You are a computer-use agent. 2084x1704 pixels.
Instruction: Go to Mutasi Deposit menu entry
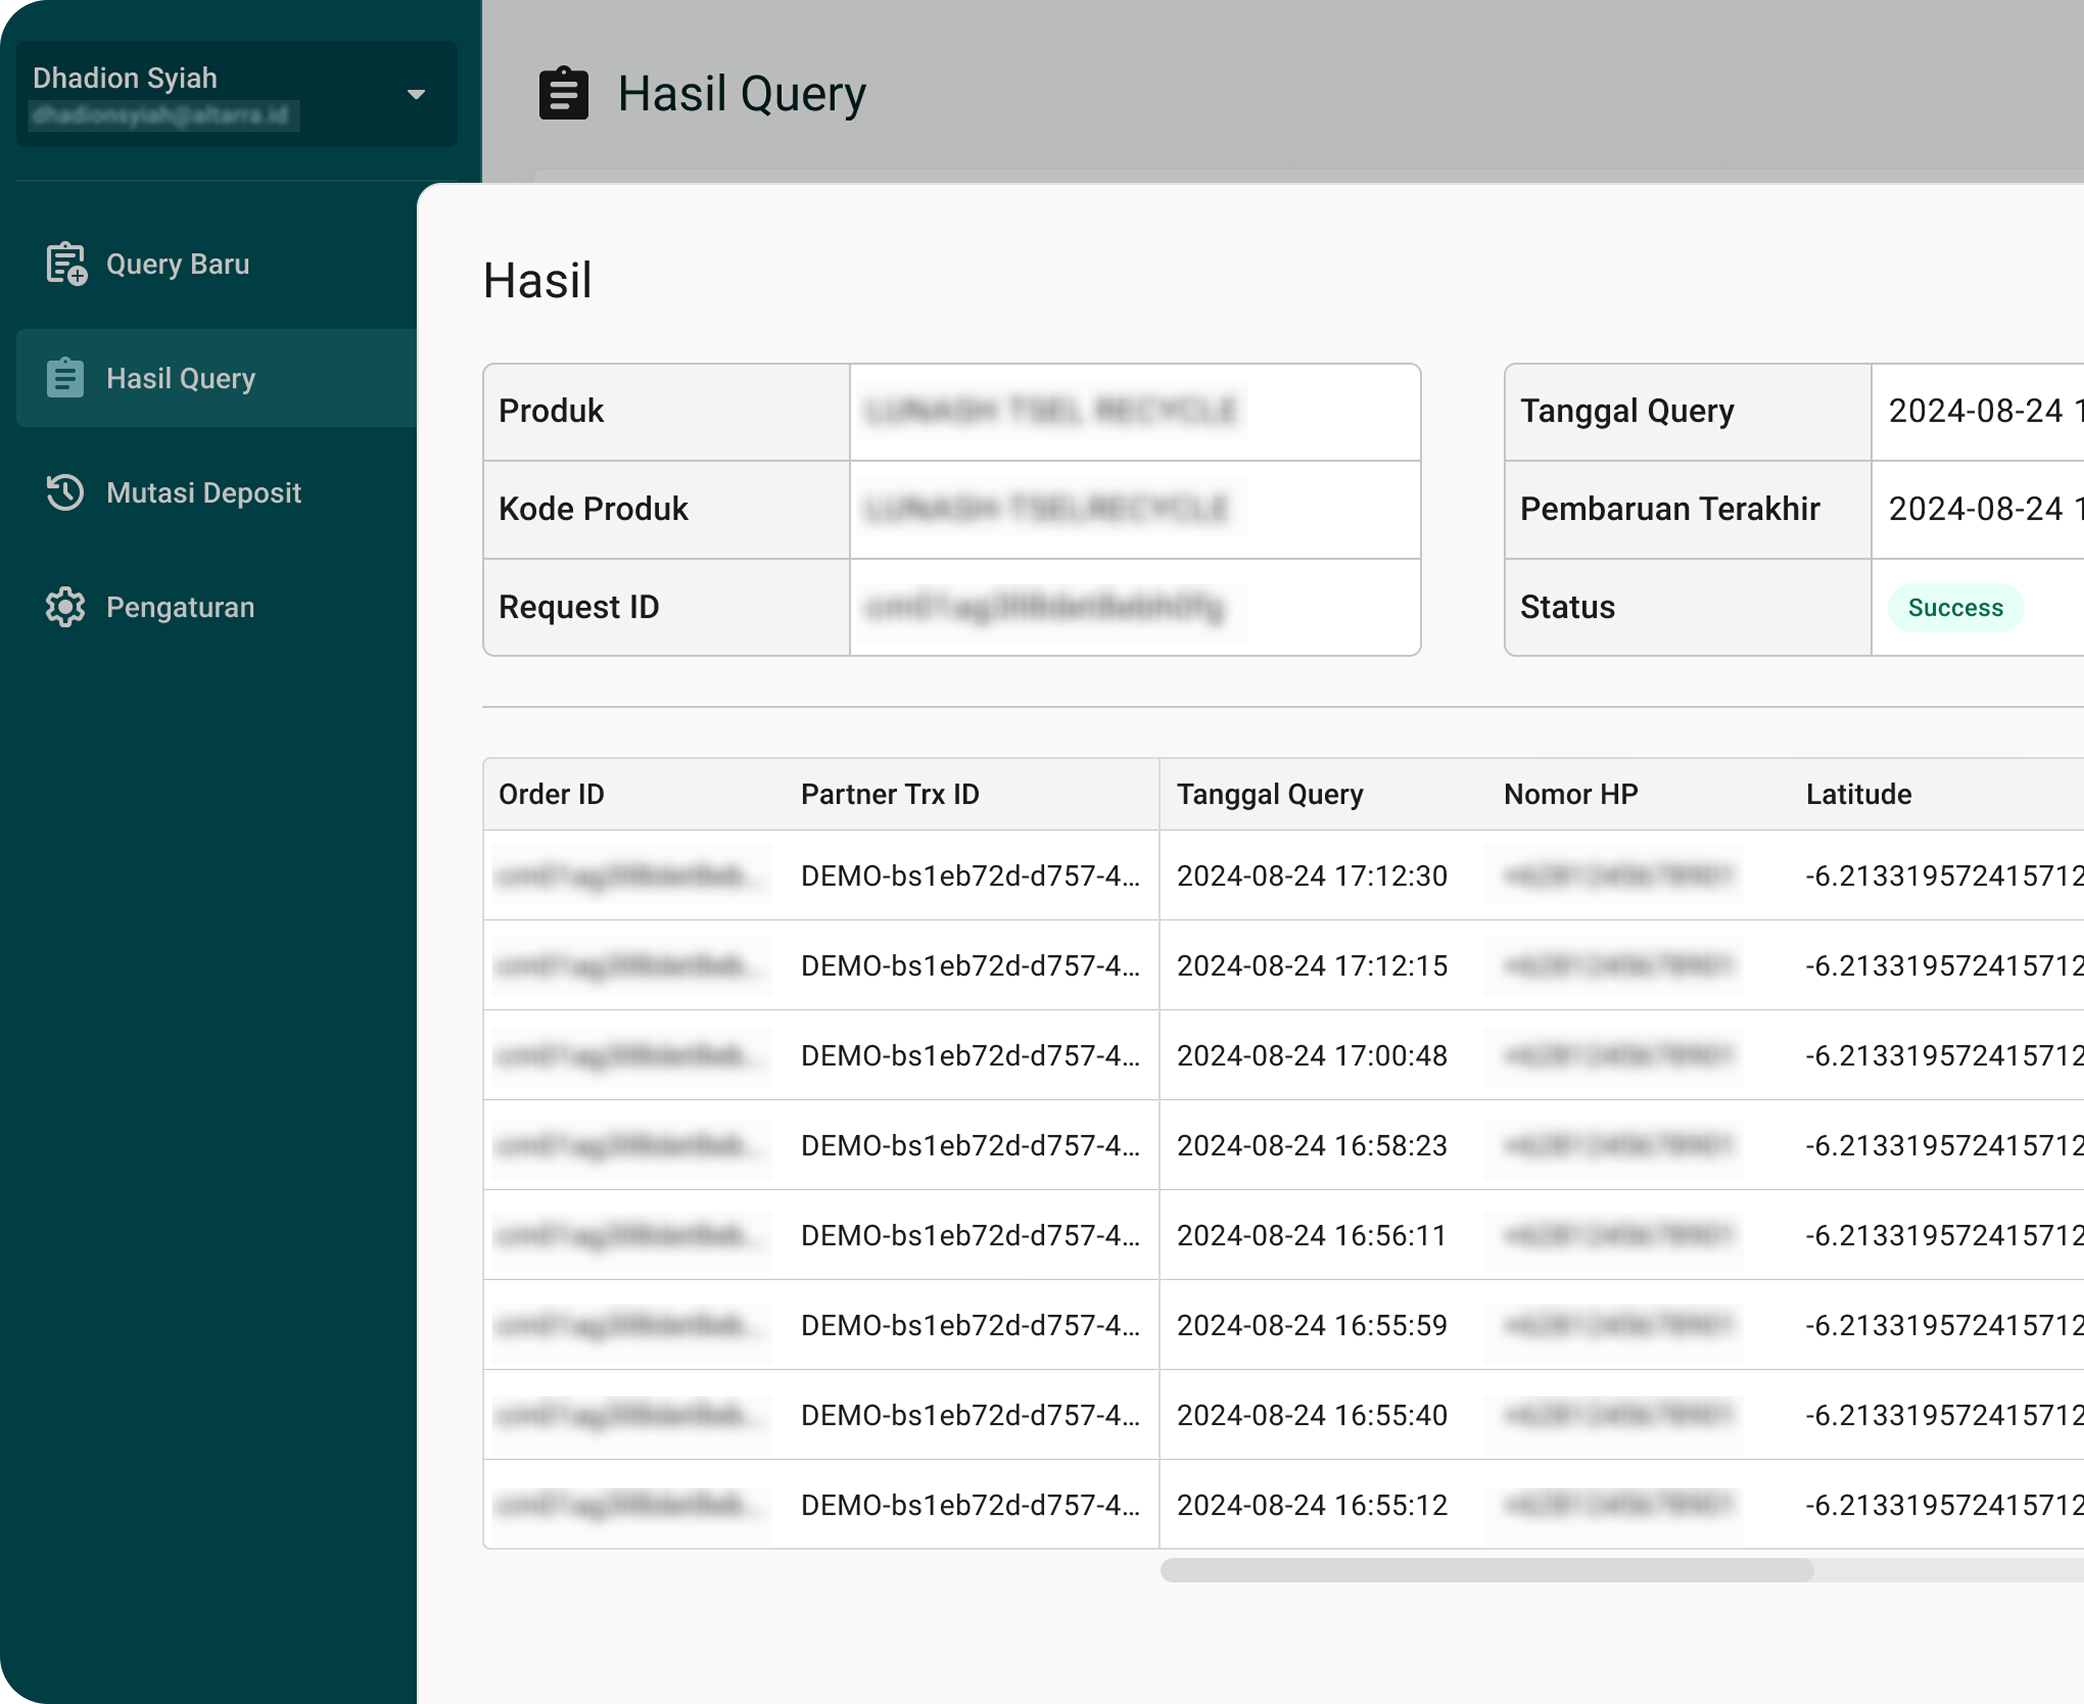coord(203,492)
